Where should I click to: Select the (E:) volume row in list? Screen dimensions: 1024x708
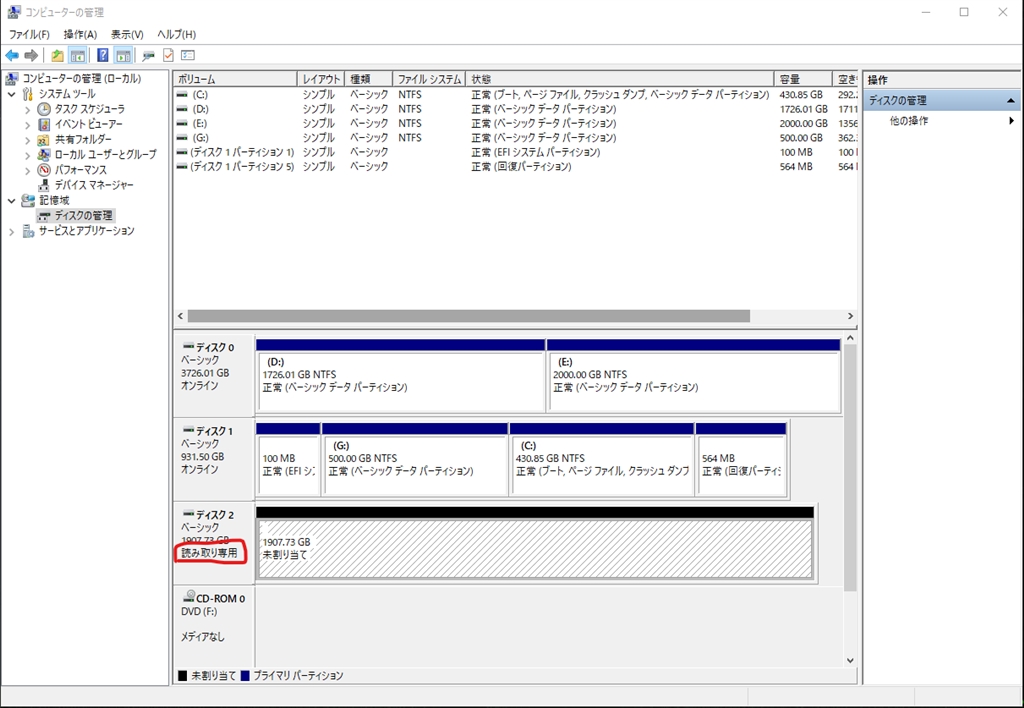point(516,123)
